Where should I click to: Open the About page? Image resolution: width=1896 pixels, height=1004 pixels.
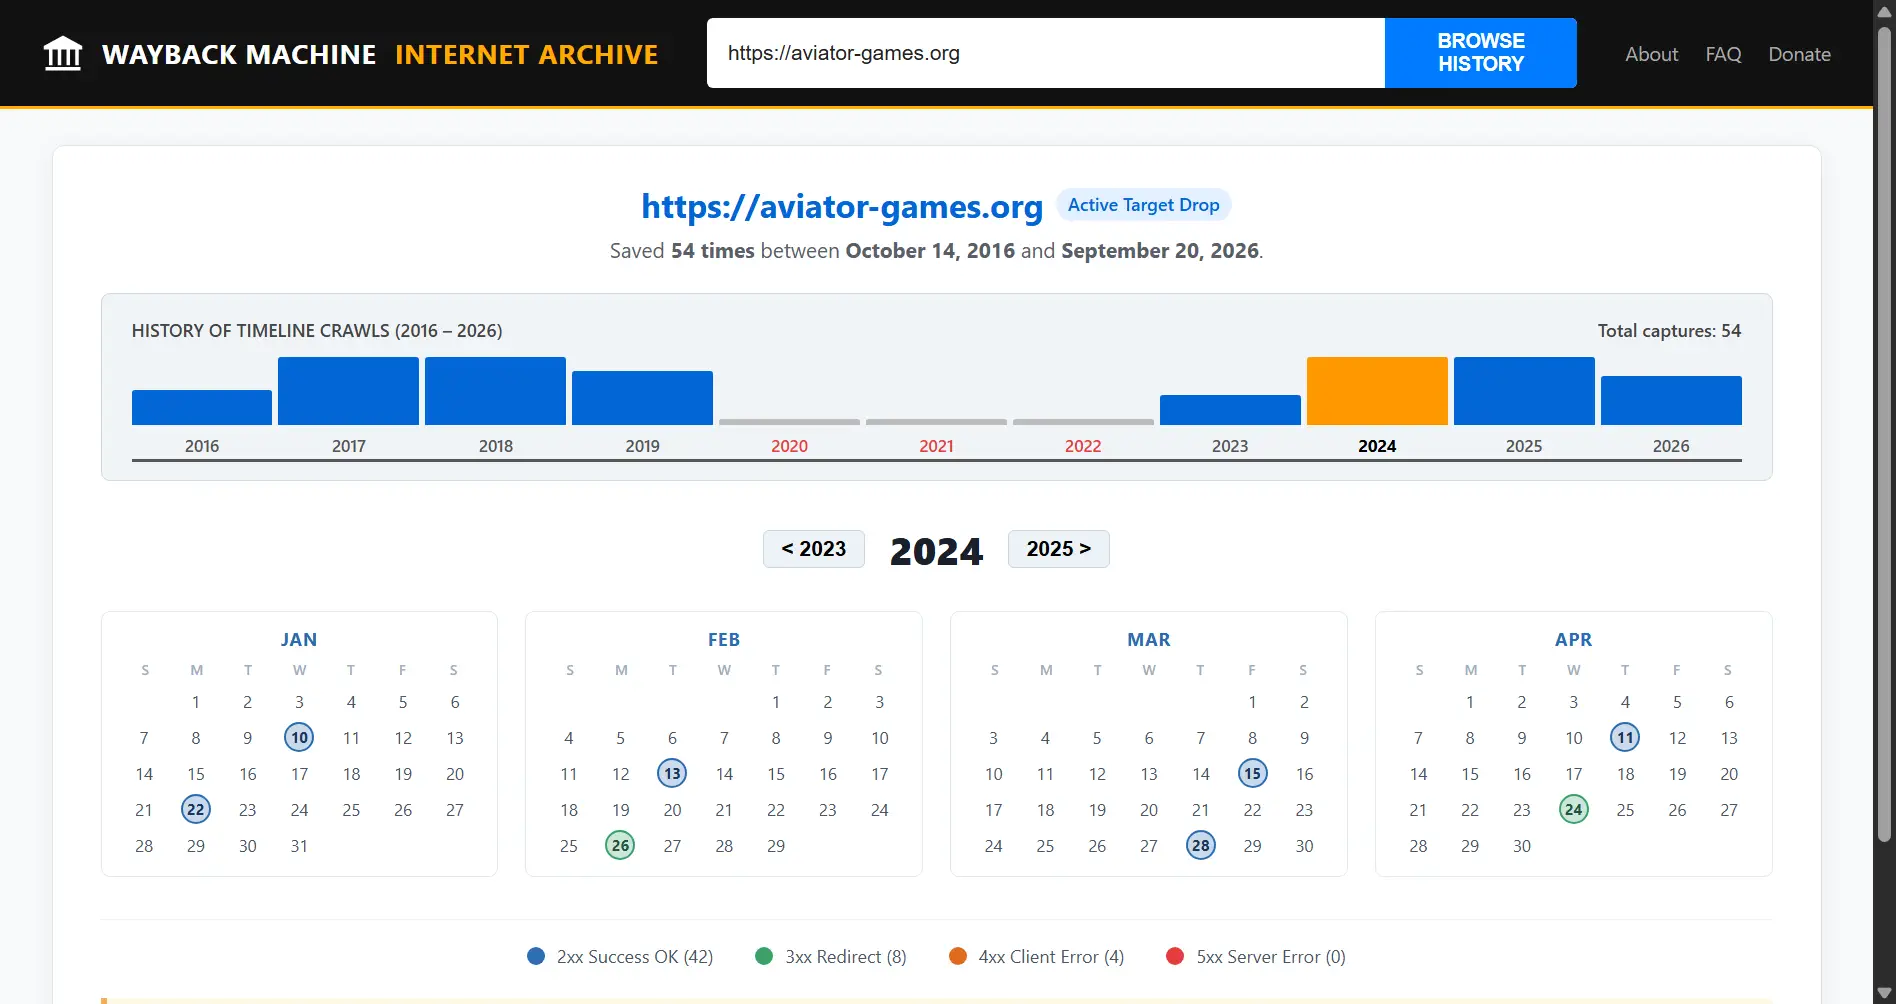1651,54
